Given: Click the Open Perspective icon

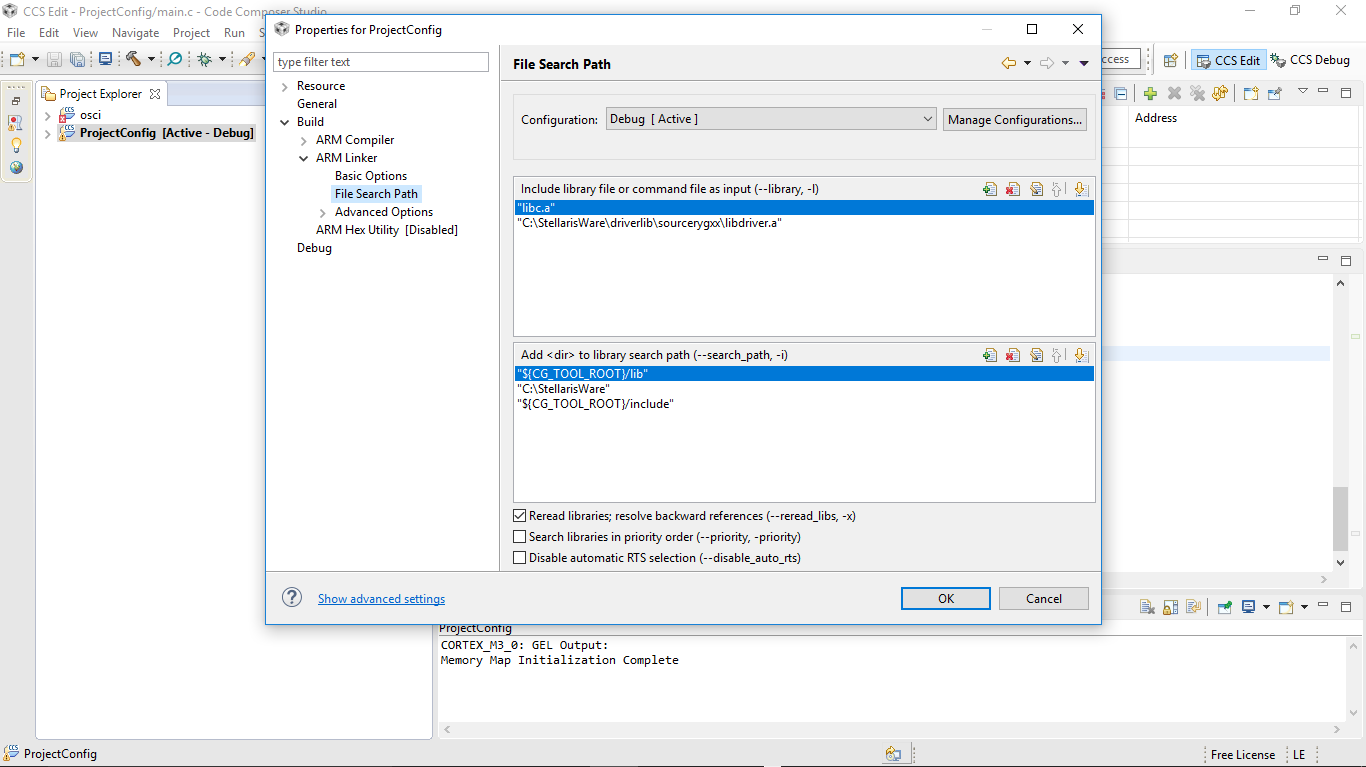Looking at the screenshot, I should tap(1170, 60).
